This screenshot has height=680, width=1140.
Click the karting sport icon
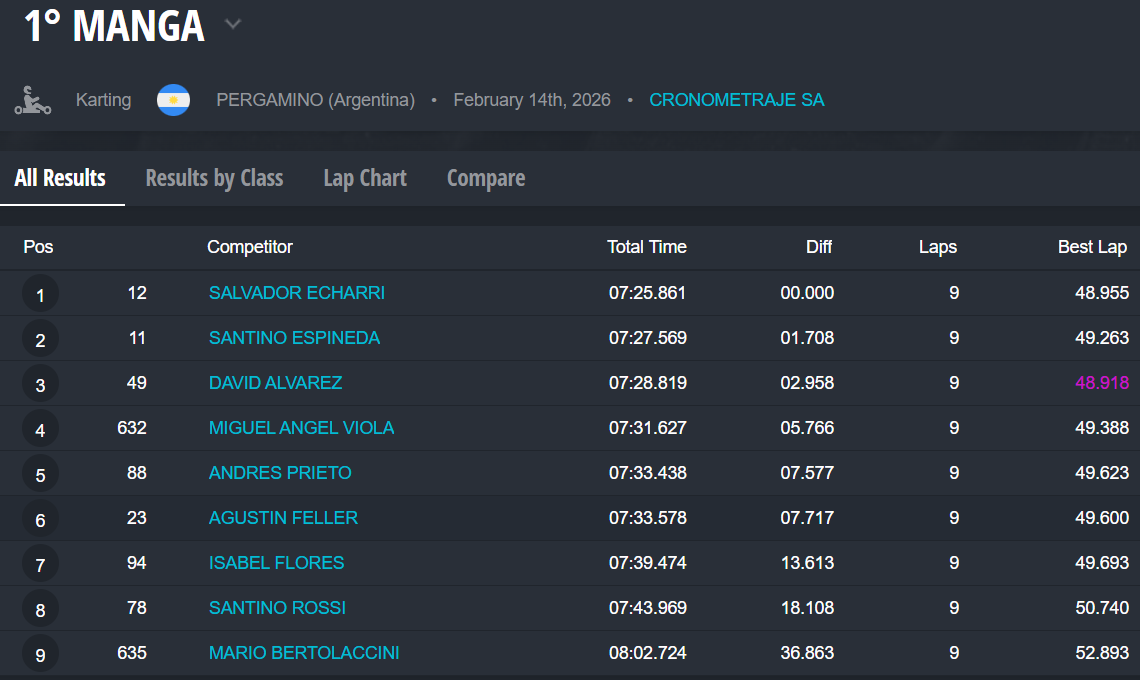coord(33,100)
